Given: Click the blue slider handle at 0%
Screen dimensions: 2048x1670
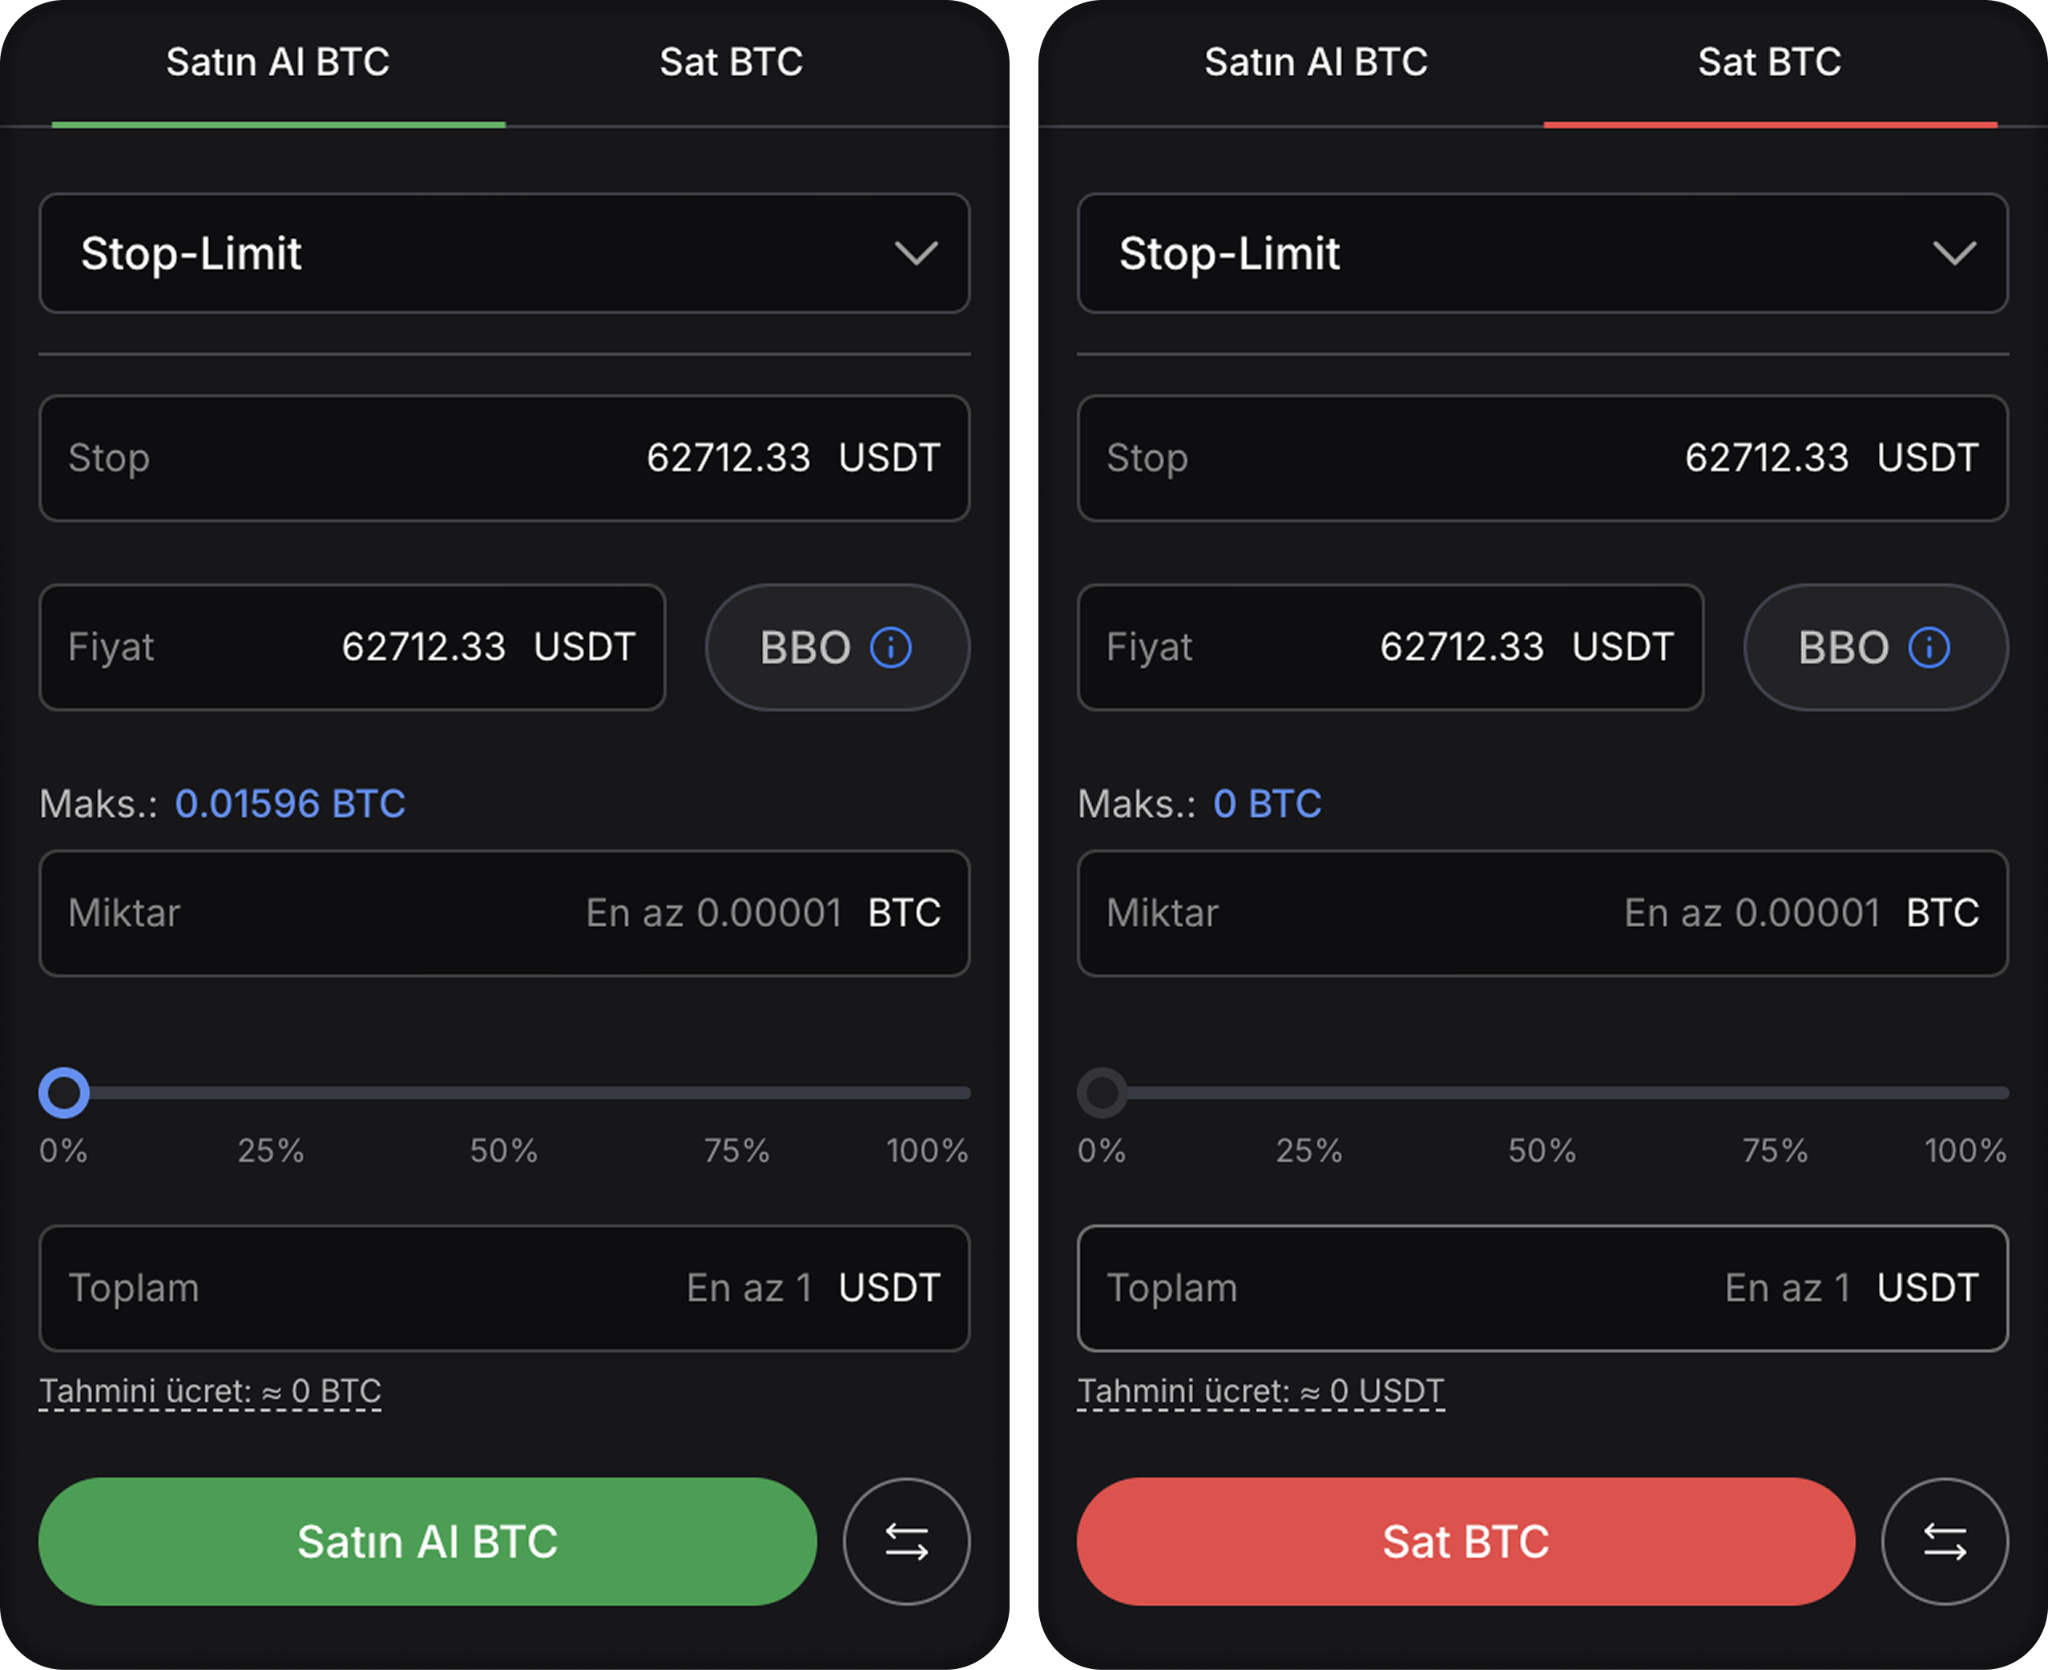Looking at the screenshot, I should (64, 1093).
